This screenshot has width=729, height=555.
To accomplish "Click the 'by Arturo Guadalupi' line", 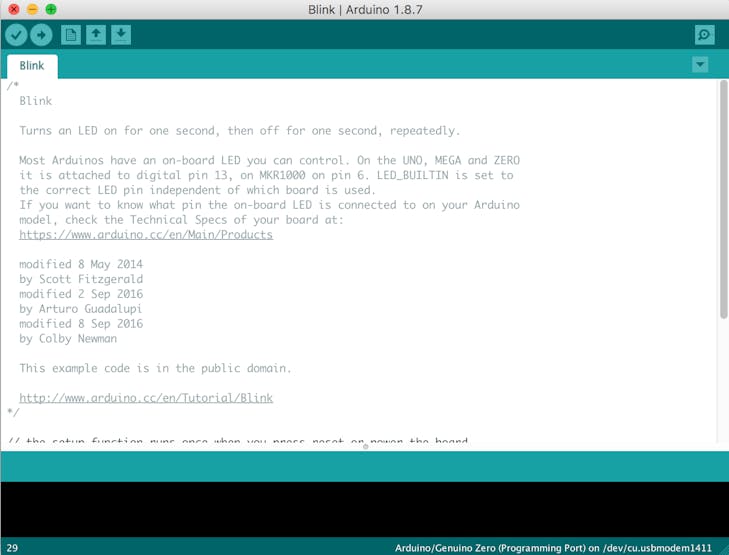I will click(80, 309).
